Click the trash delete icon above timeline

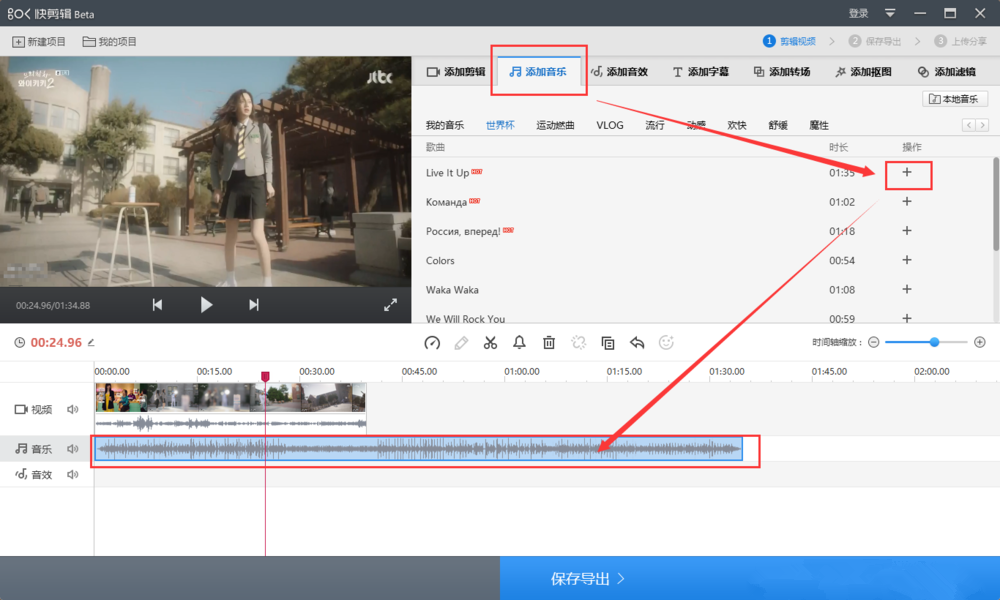pyautogui.click(x=549, y=343)
